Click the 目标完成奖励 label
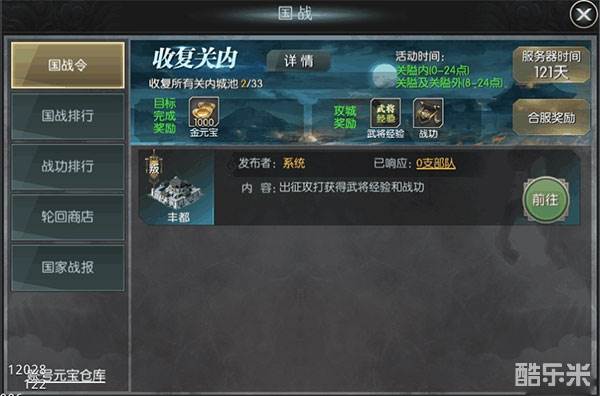Viewport: 600px width, 396px height. pos(165,116)
